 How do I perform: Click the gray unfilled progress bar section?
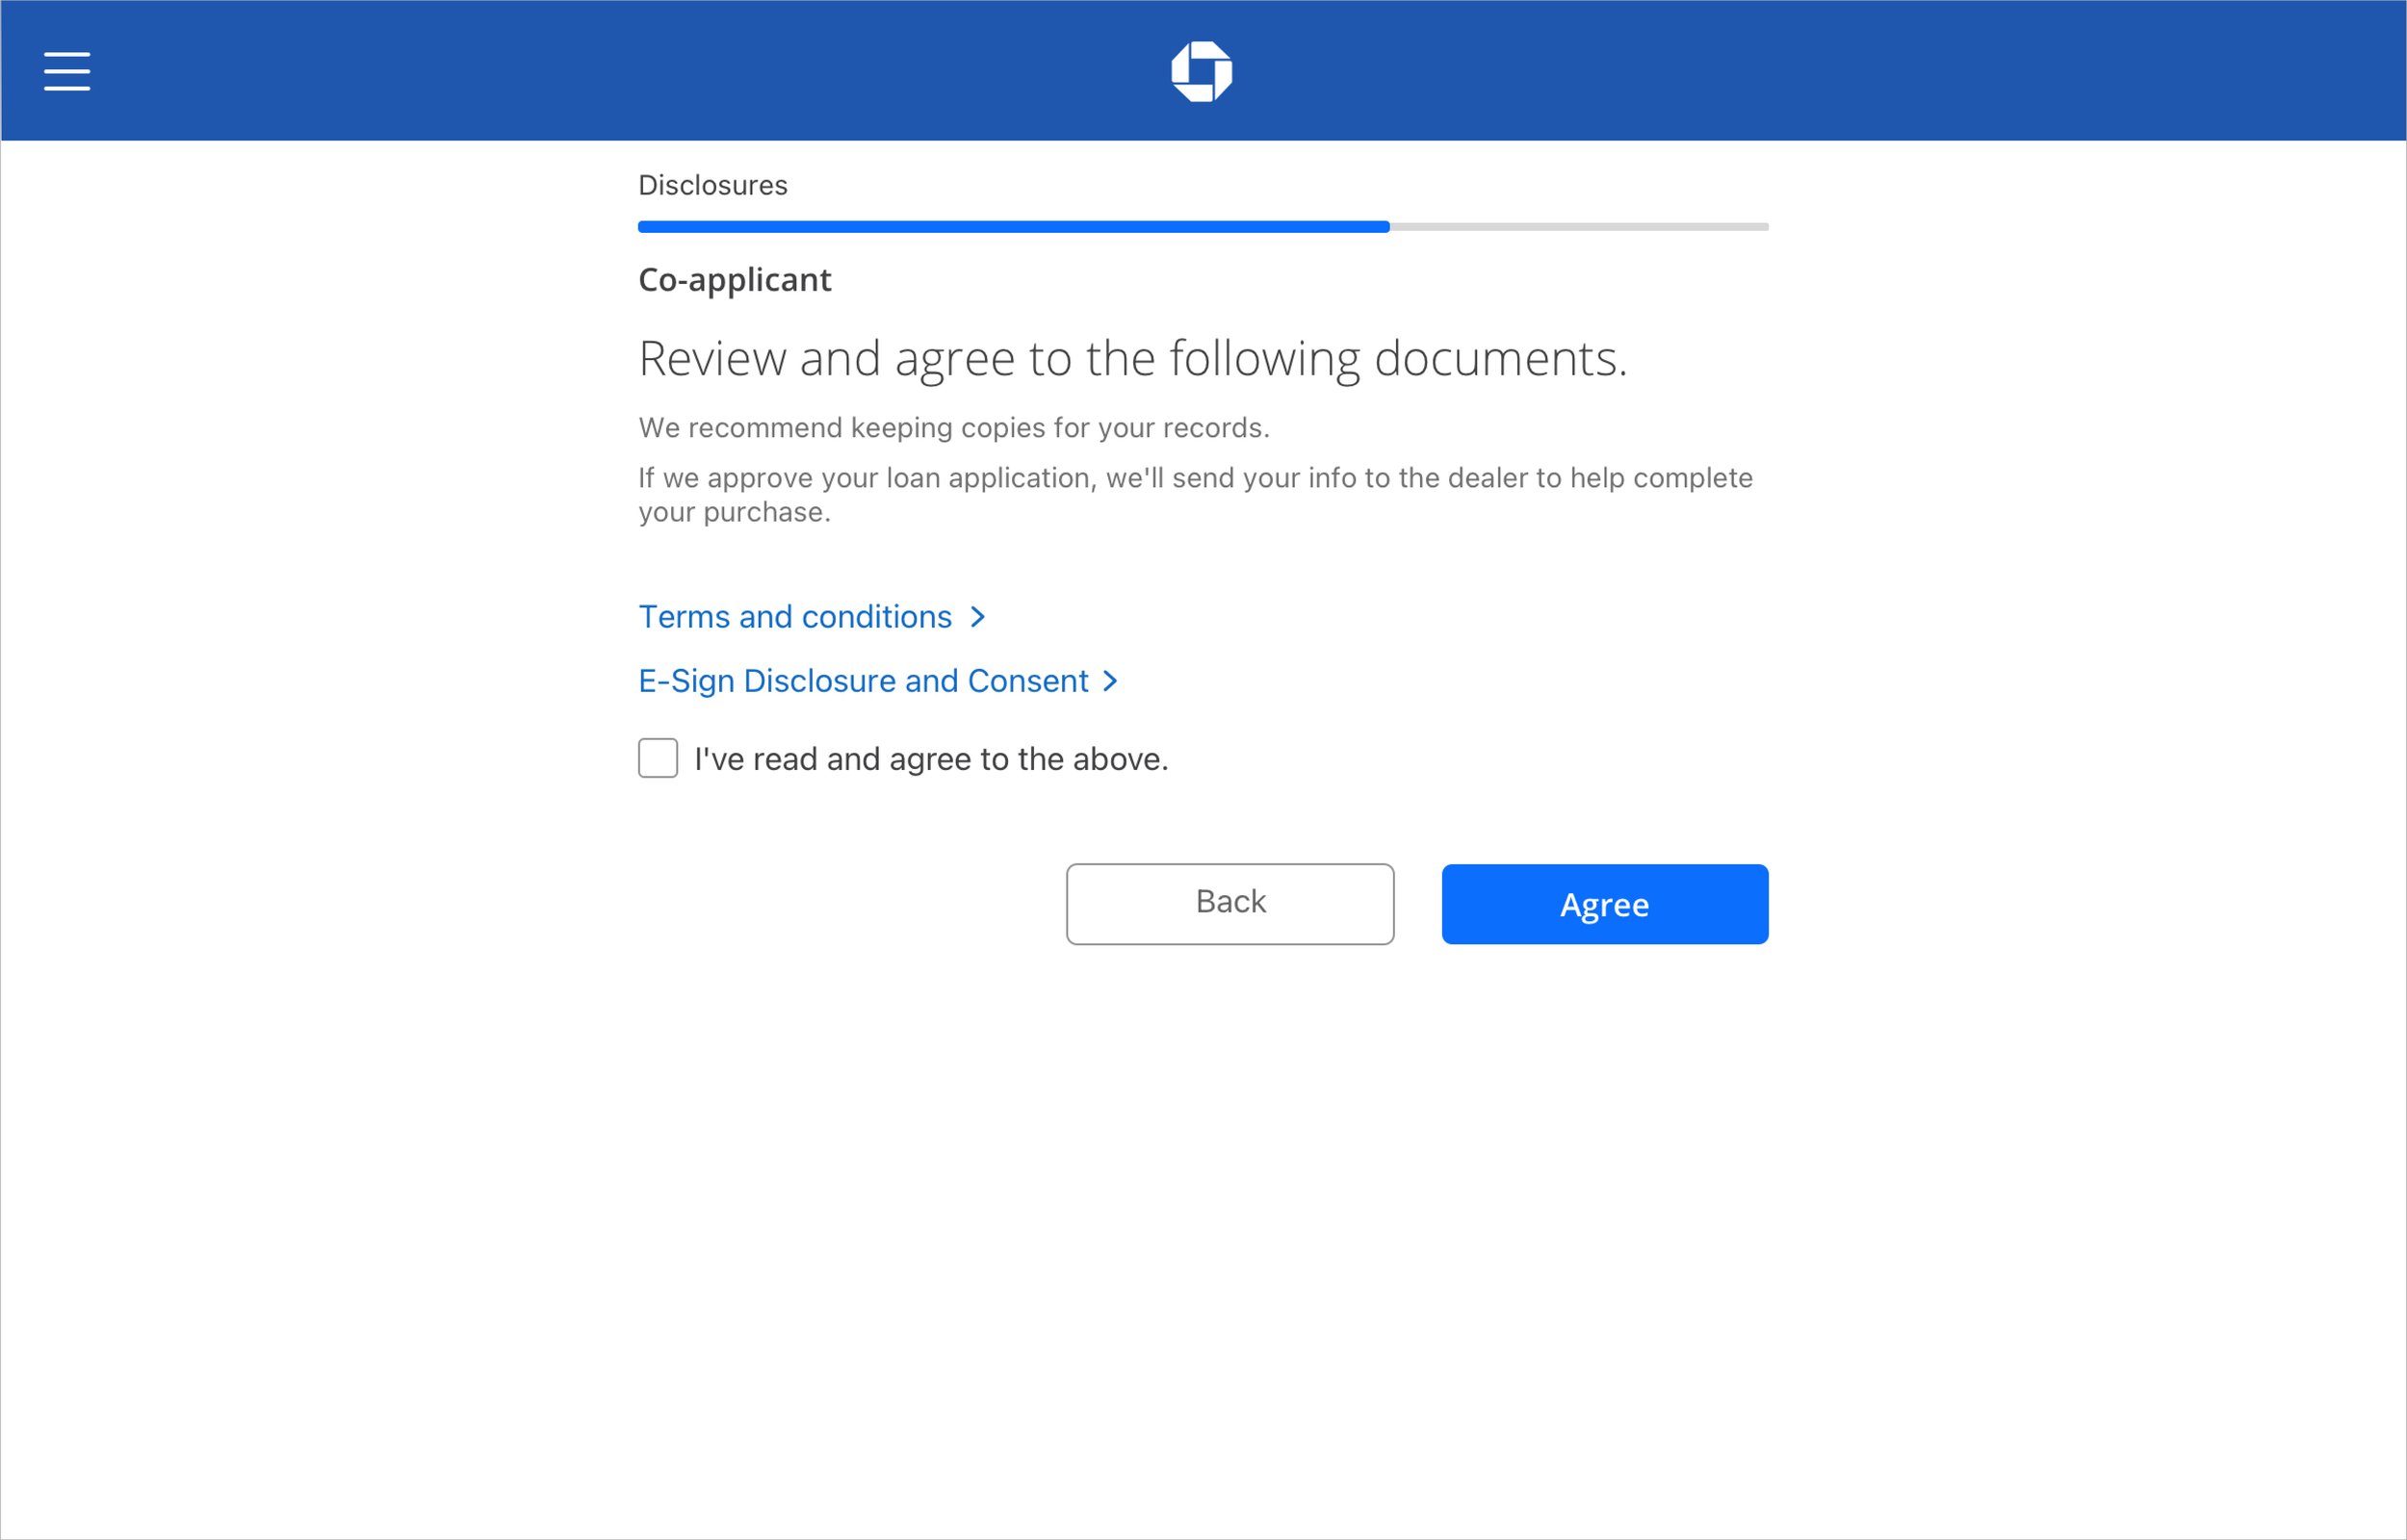click(1580, 227)
